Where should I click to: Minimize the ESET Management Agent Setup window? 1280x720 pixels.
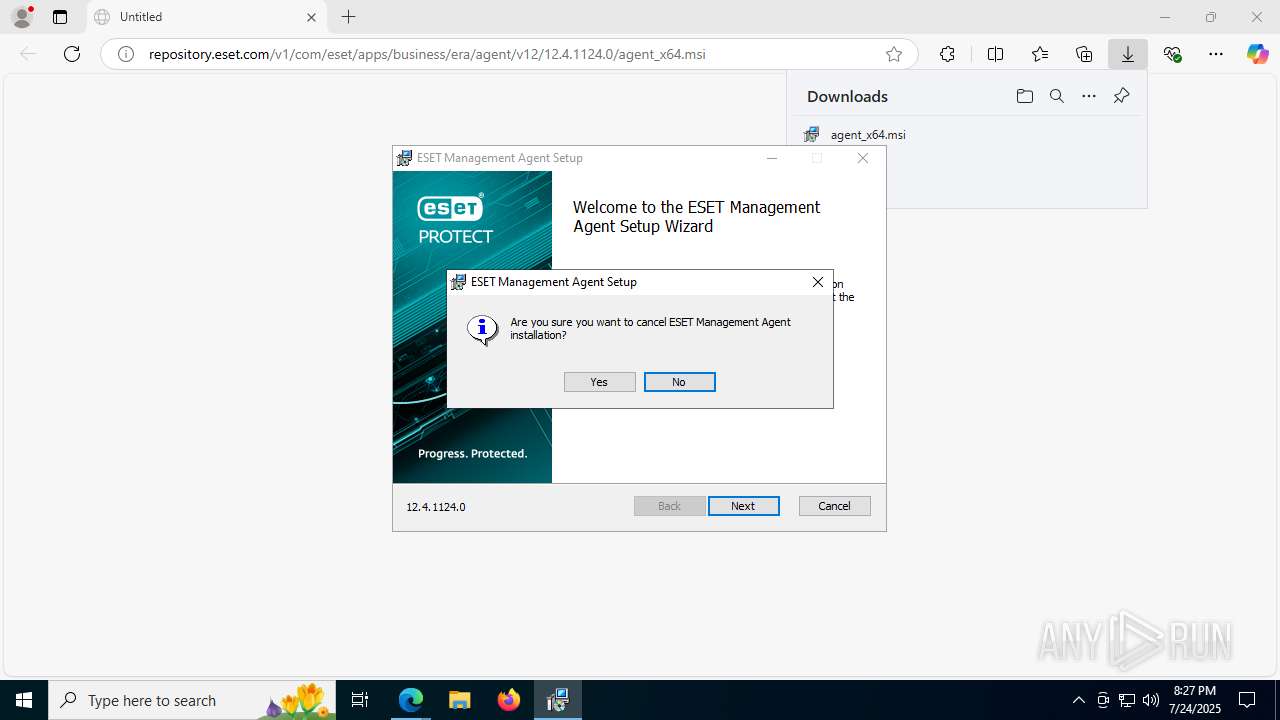coord(771,158)
